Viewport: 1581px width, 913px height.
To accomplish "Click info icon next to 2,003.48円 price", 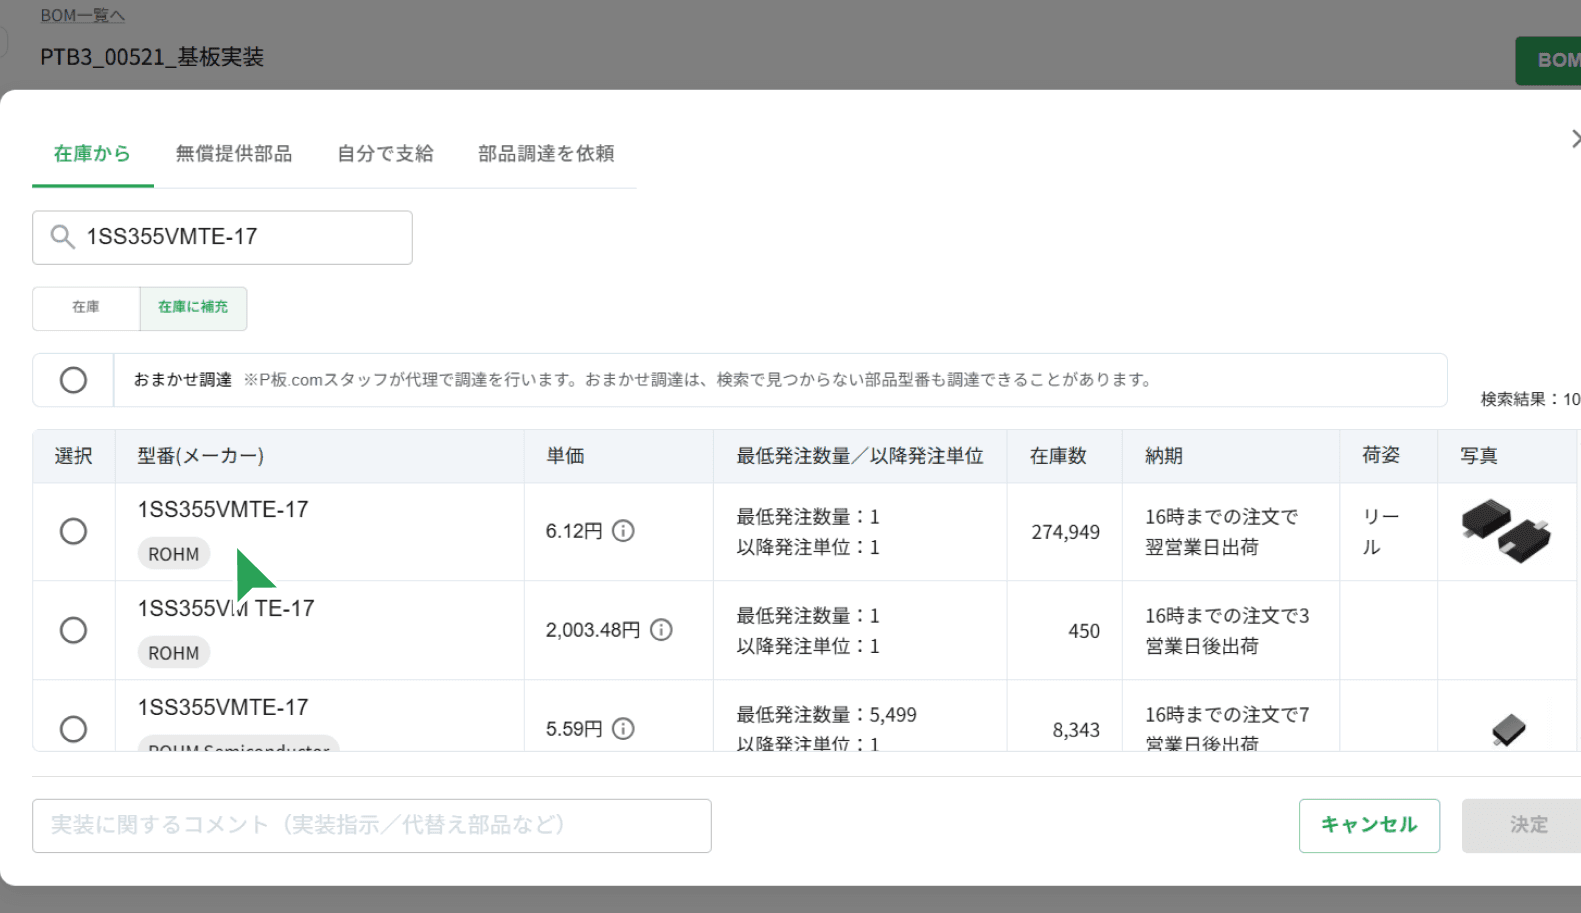I will (661, 630).
